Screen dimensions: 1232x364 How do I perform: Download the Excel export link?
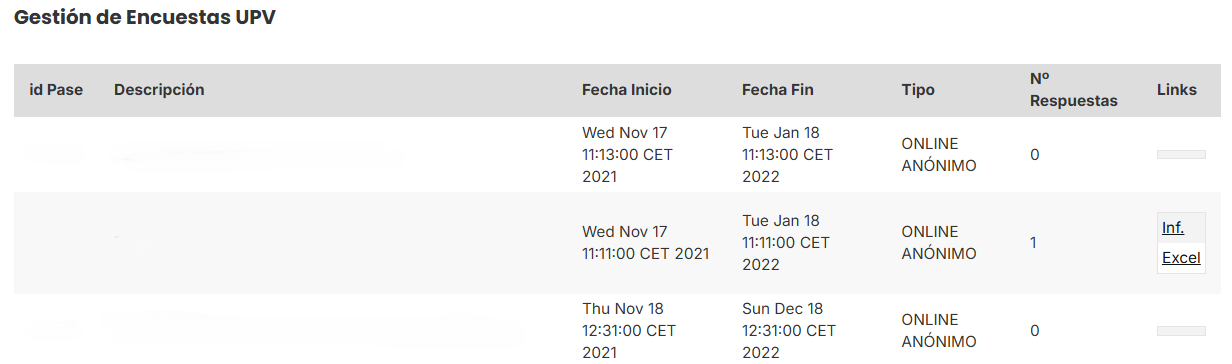1181,258
